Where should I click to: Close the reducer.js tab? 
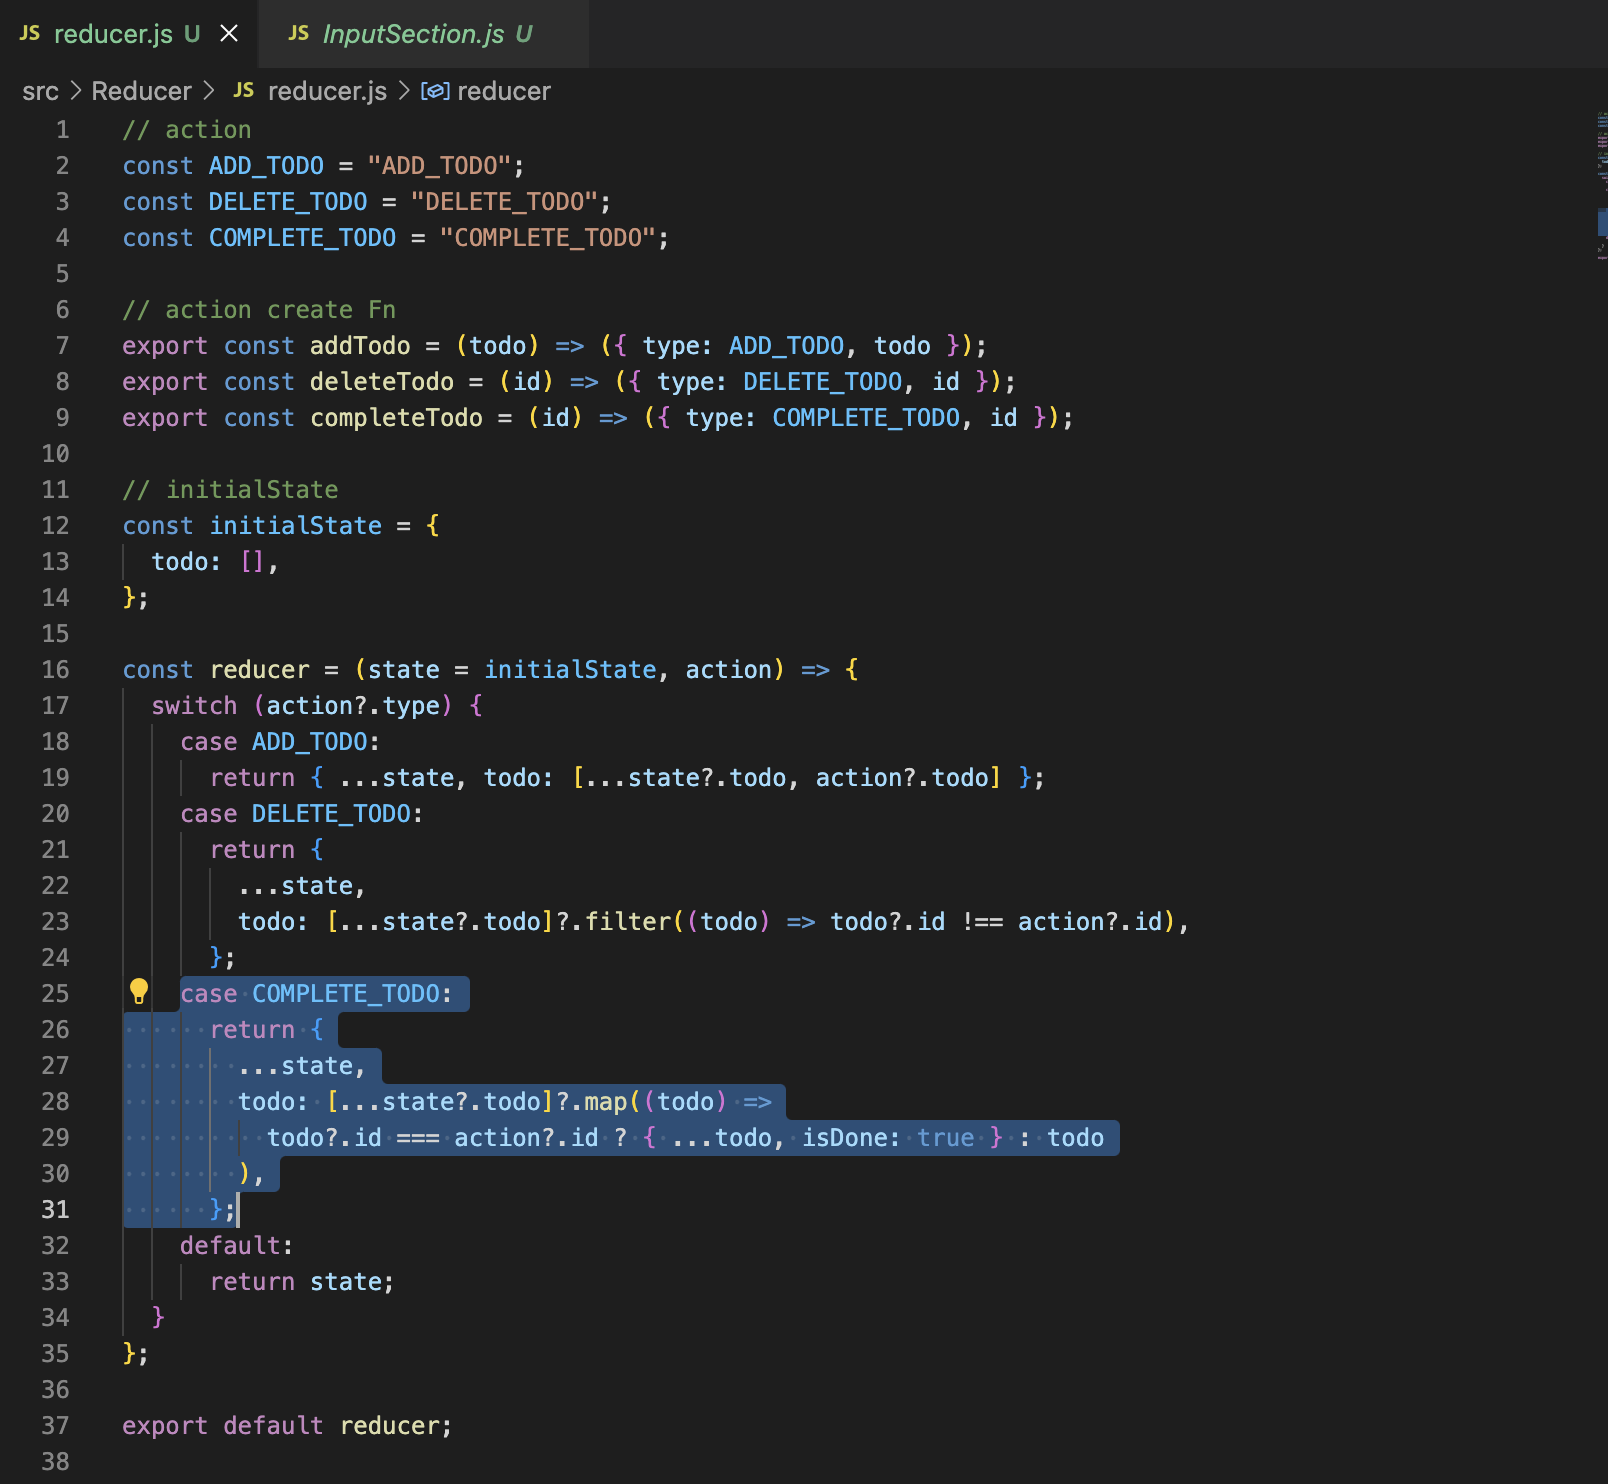coord(229,34)
